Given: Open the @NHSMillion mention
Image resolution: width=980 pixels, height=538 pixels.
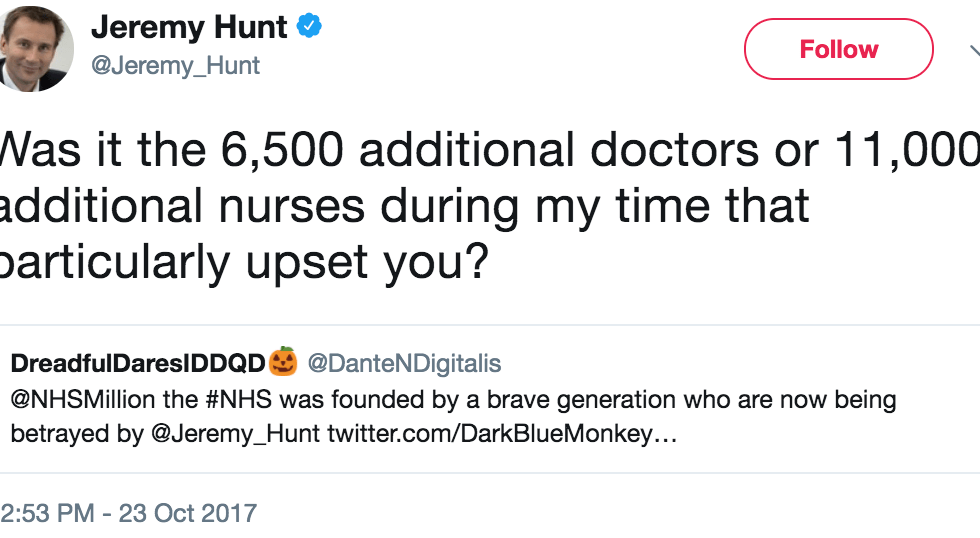Looking at the screenshot, I should pyautogui.click(x=83, y=400).
